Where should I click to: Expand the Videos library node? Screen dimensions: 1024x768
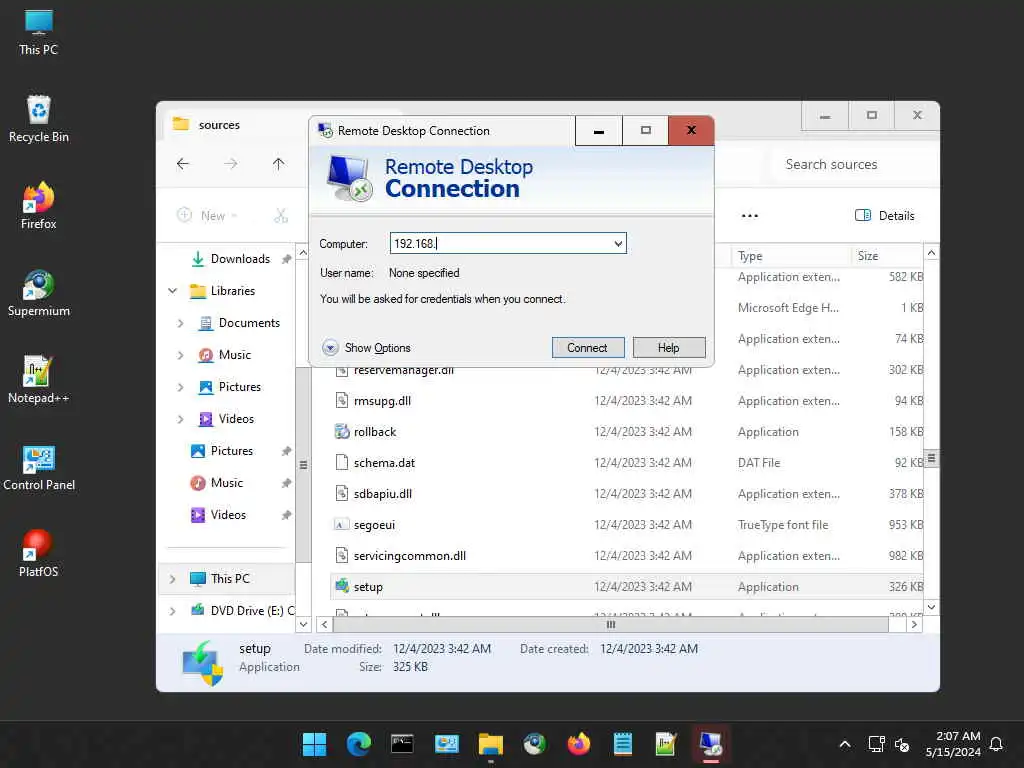click(181, 419)
